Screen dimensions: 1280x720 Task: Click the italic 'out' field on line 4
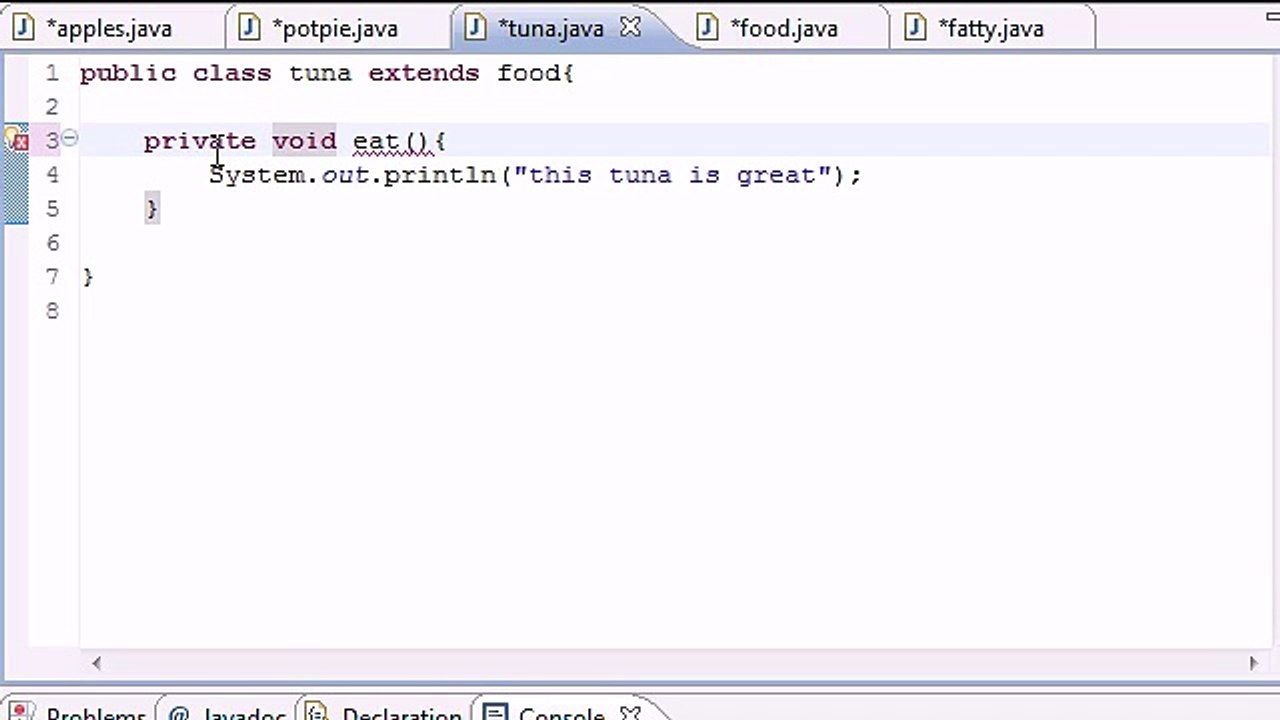coord(344,175)
